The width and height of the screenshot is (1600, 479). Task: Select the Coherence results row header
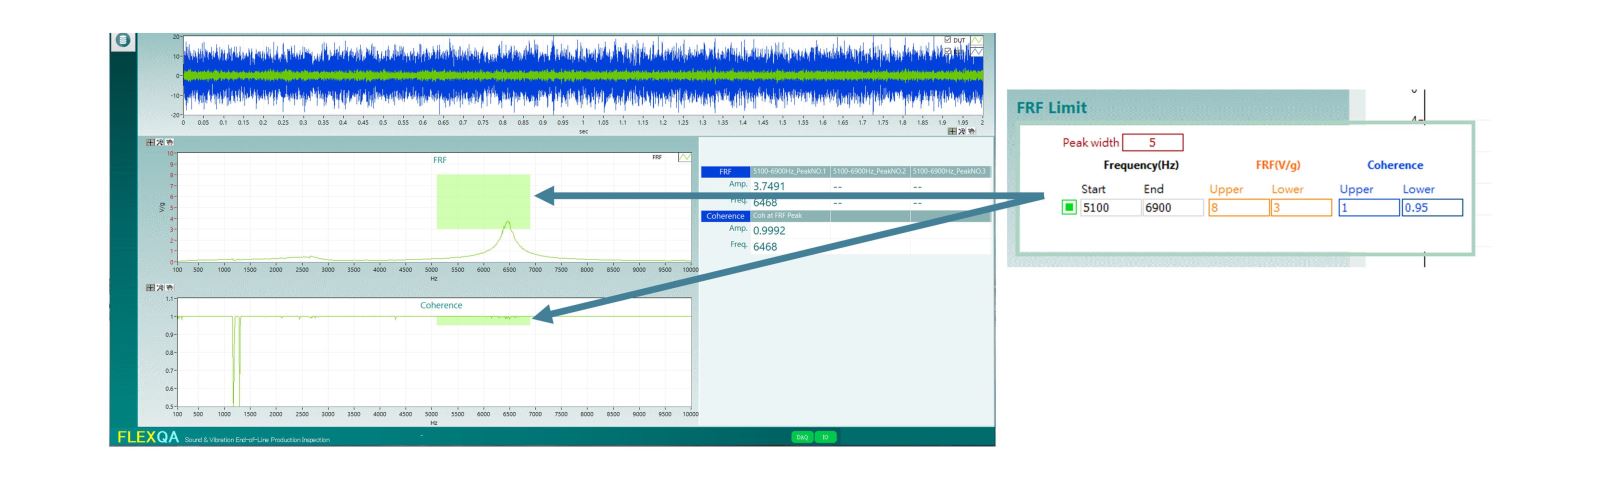click(725, 216)
